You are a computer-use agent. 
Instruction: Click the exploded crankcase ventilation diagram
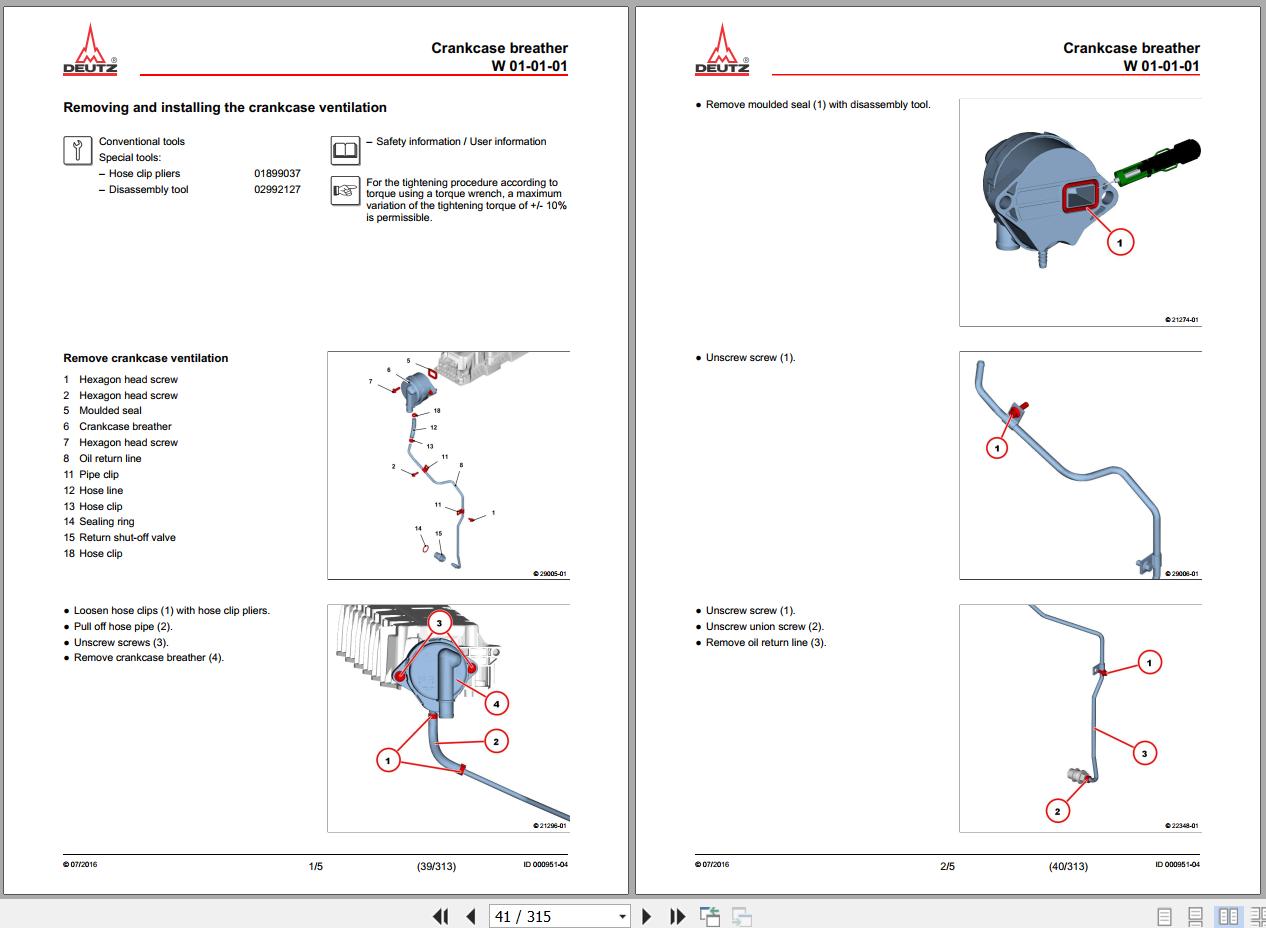[448, 465]
